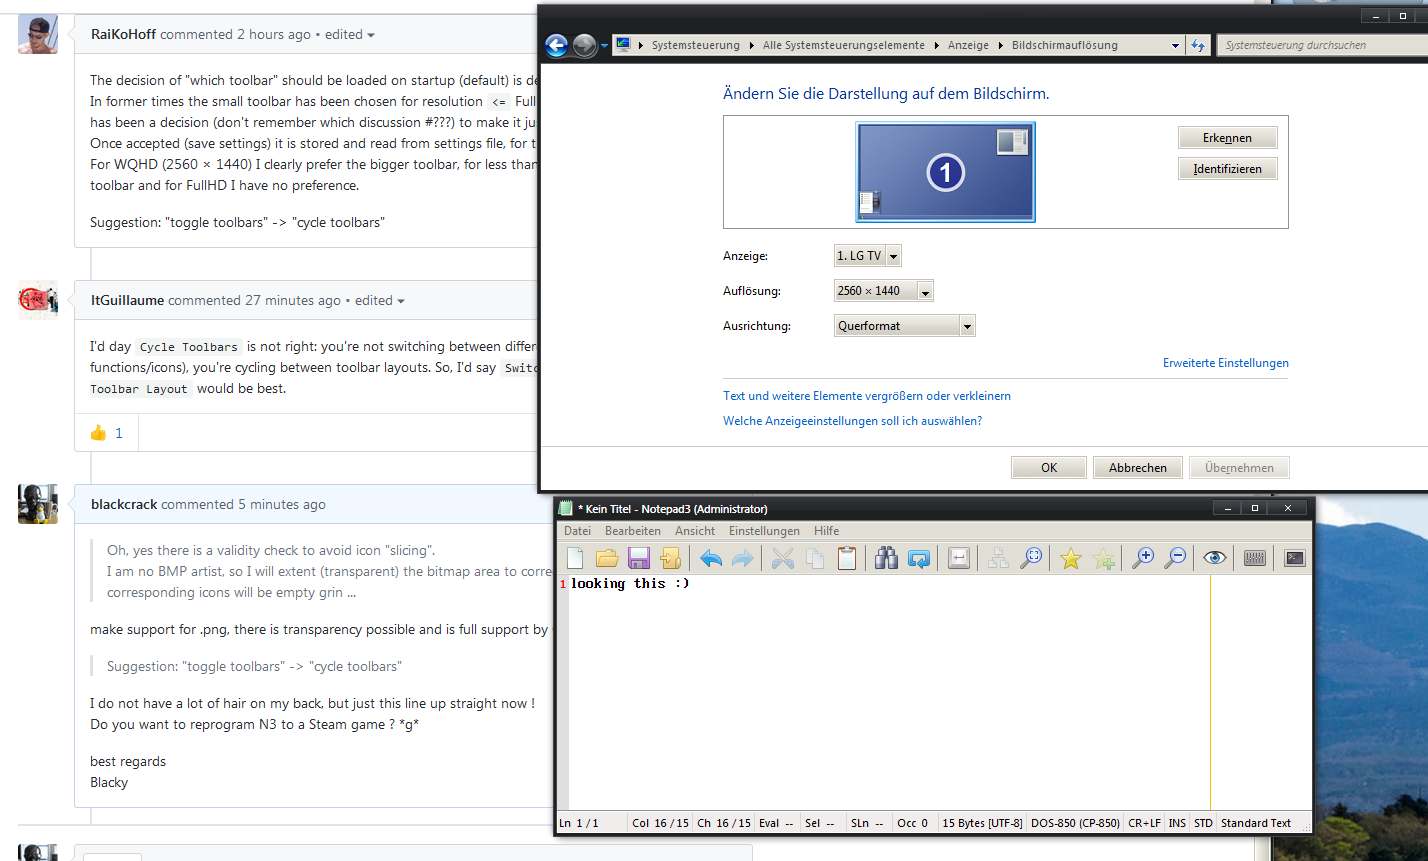Open the Ansicht menu in Notepad3

[x=694, y=531]
